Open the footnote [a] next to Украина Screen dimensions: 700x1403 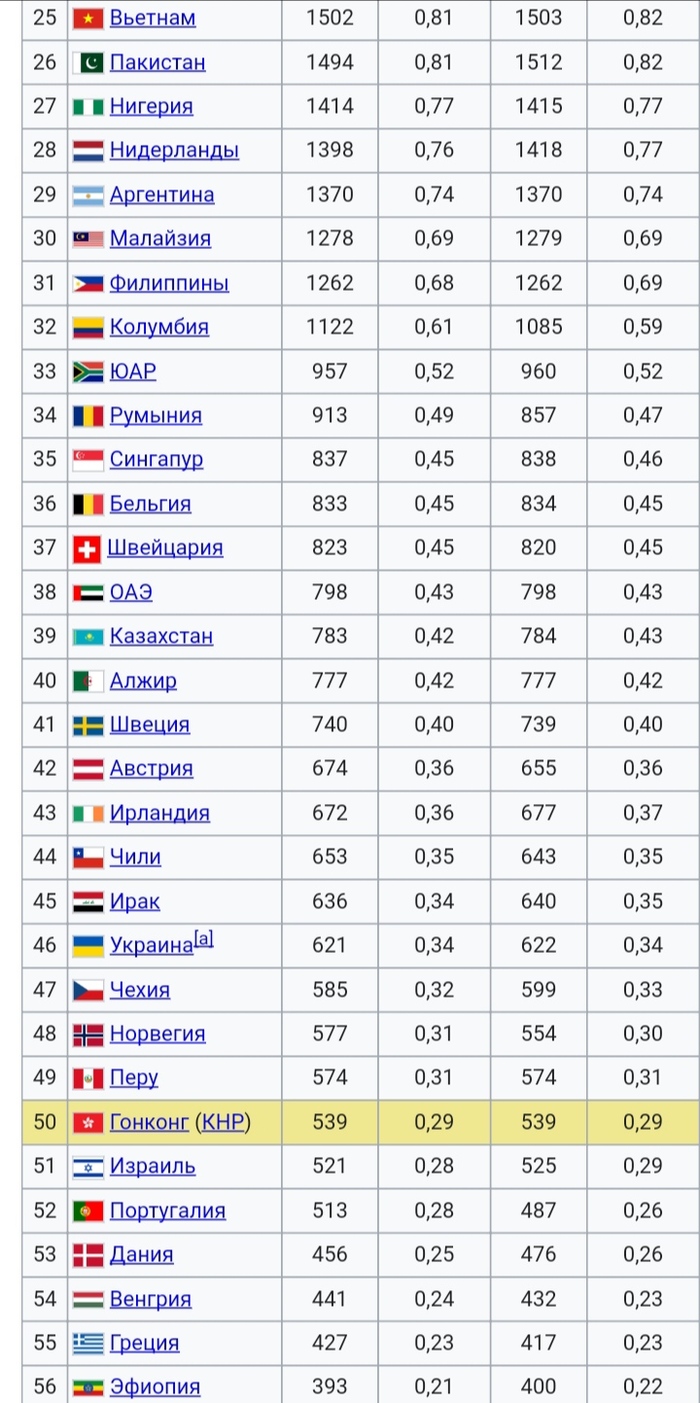click(203, 939)
